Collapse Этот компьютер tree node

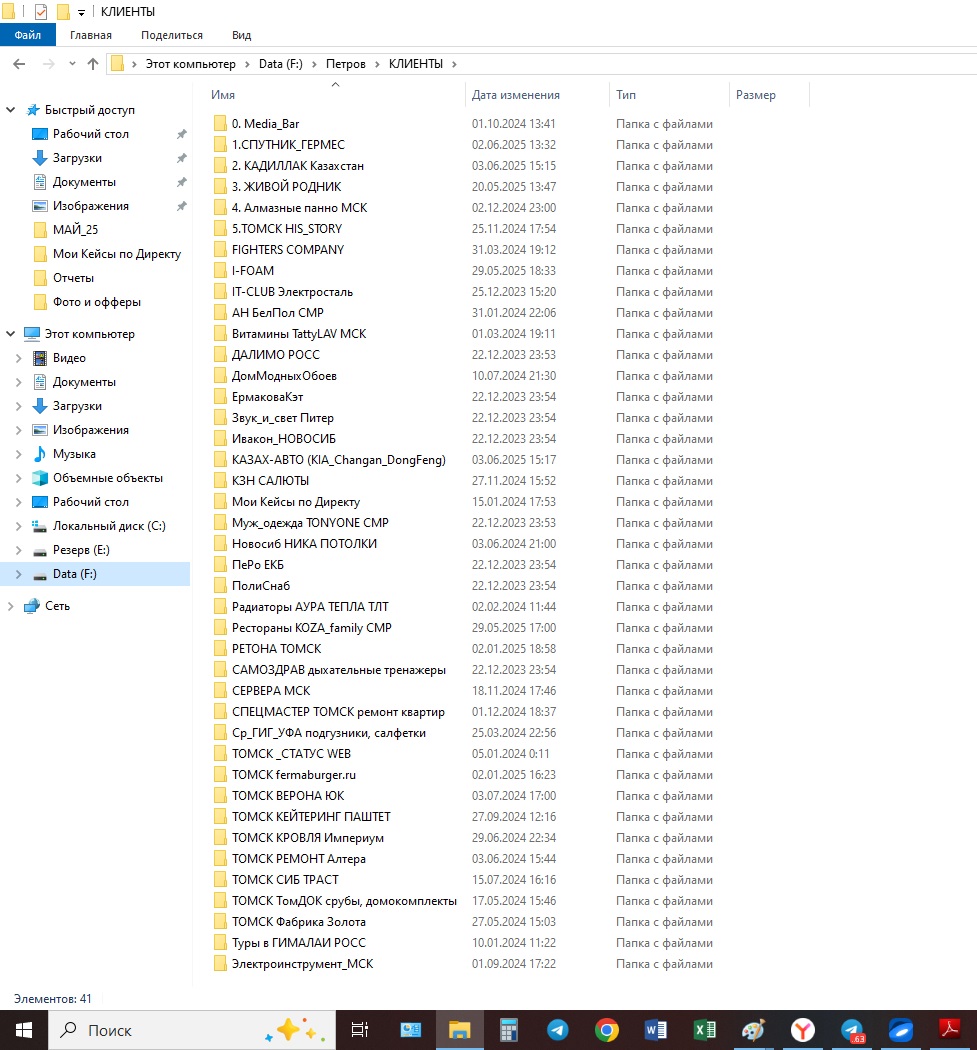click(x=11, y=333)
